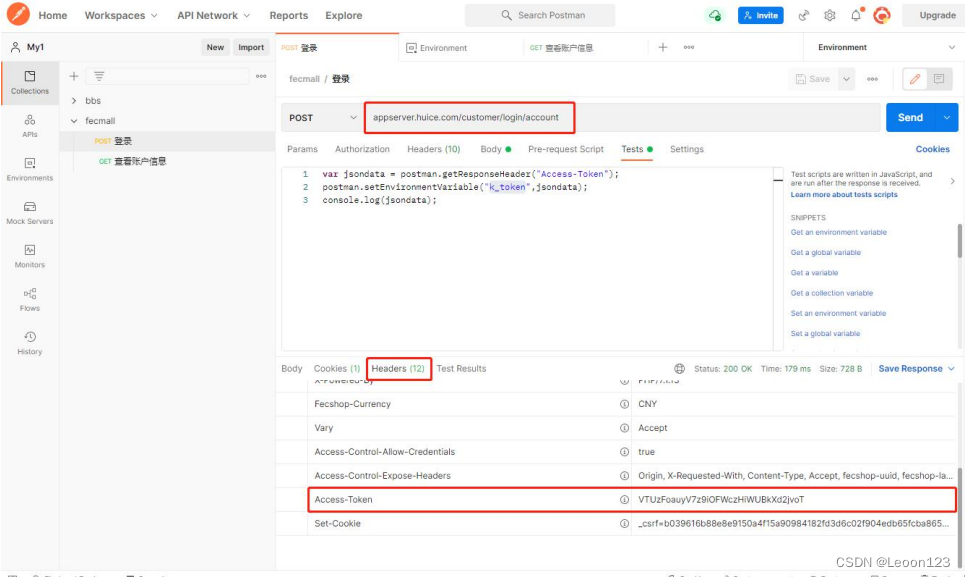965x577 pixels.
Task: Insert 'Get an environment variable' snippet
Action: click(838, 233)
